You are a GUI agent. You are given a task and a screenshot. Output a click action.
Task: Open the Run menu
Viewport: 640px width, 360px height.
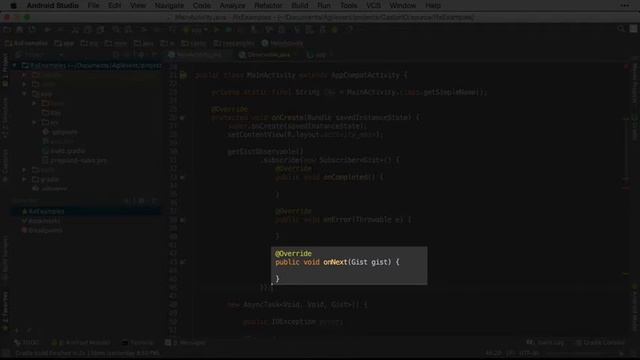324,6
